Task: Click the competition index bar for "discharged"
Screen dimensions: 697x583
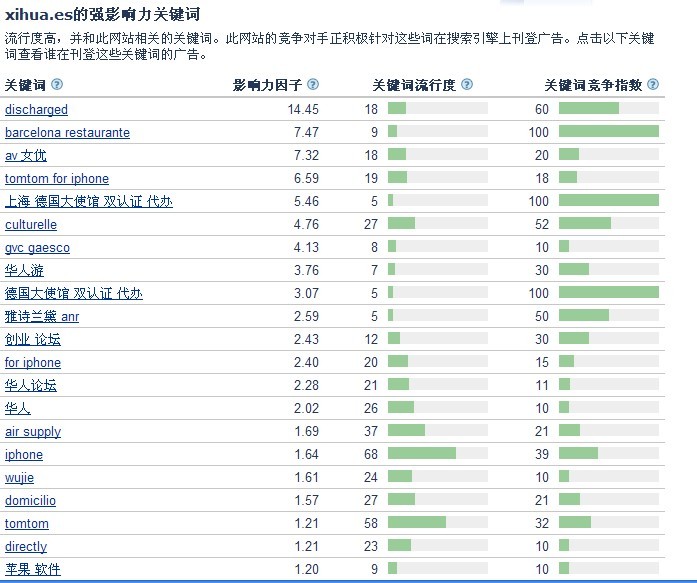Action: point(589,108)
